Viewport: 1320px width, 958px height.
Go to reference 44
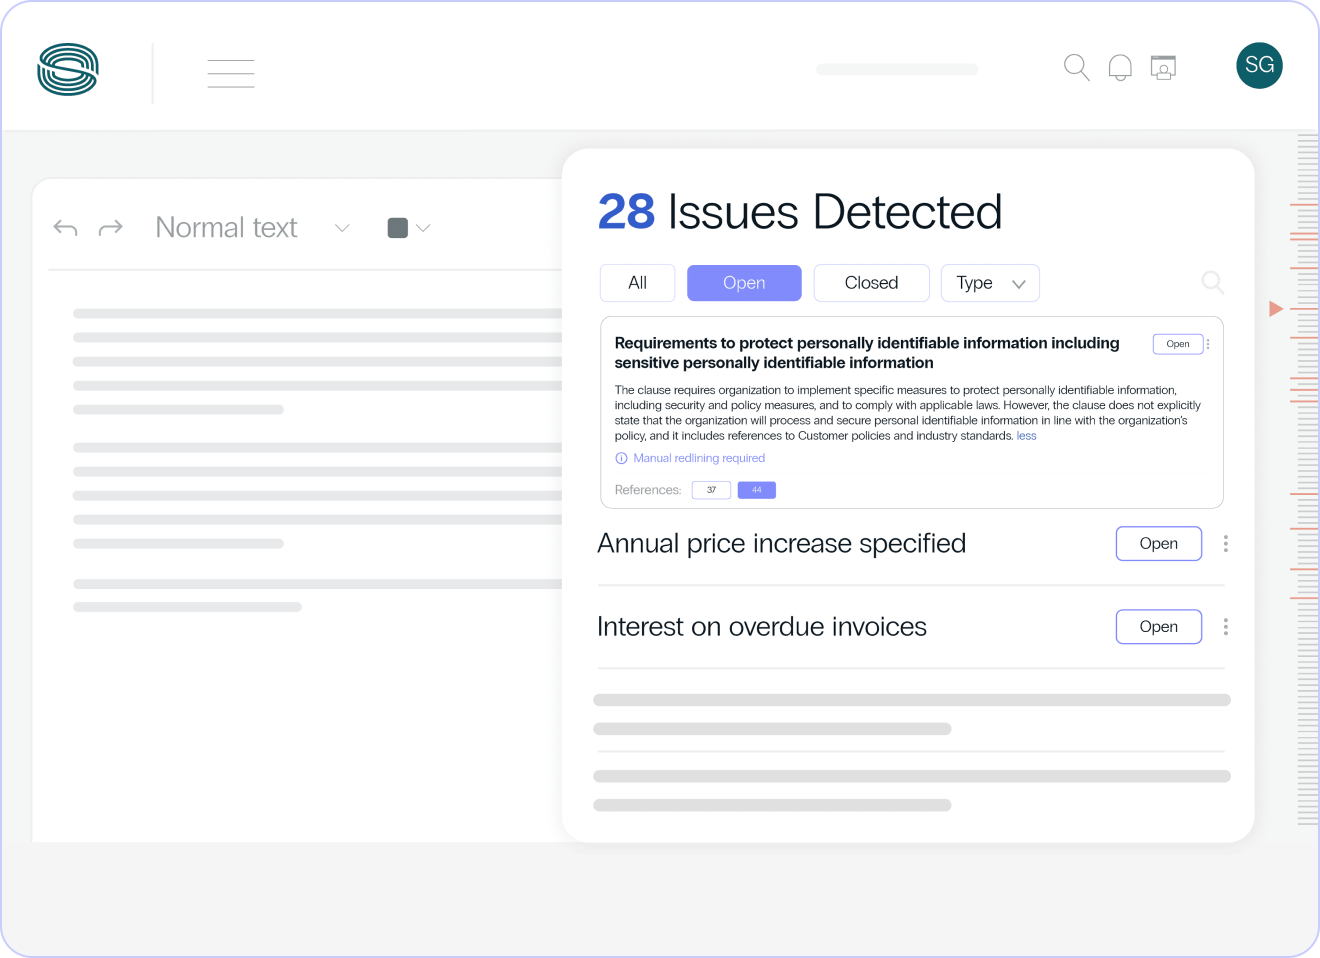(x=757, y=490)
